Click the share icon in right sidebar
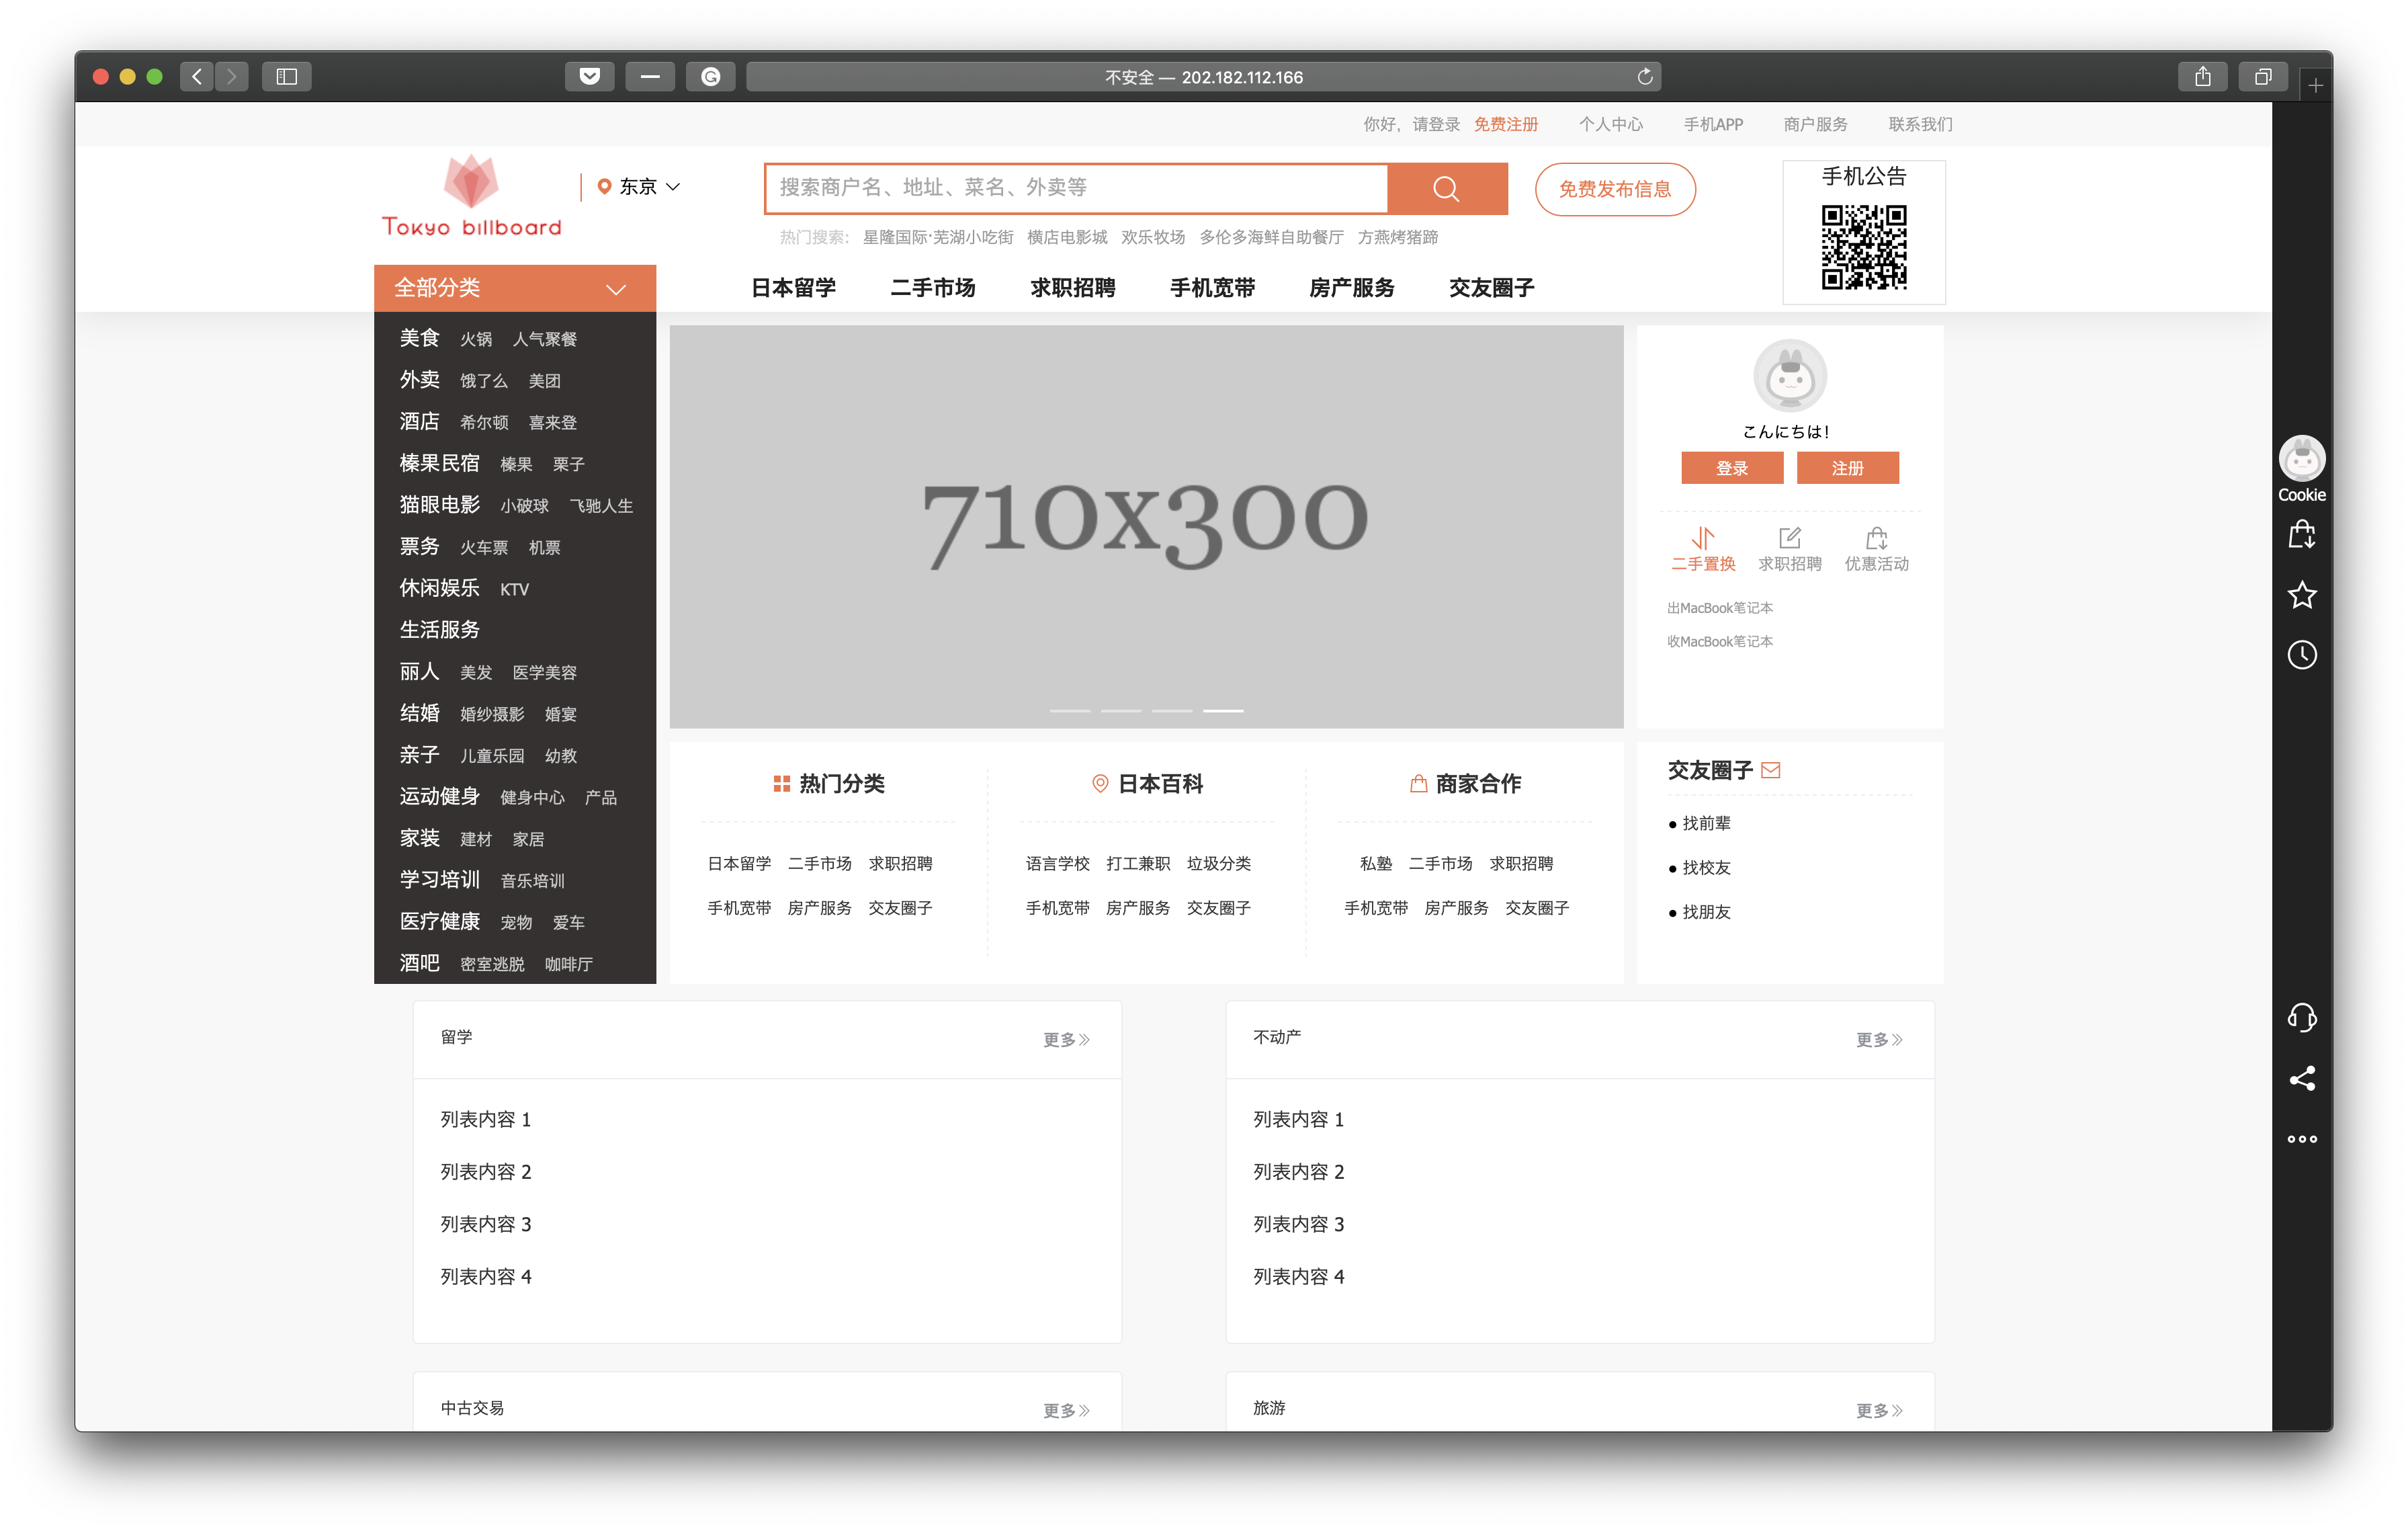This screenshot has width=2408, height=1531. click(2302, 1078)
